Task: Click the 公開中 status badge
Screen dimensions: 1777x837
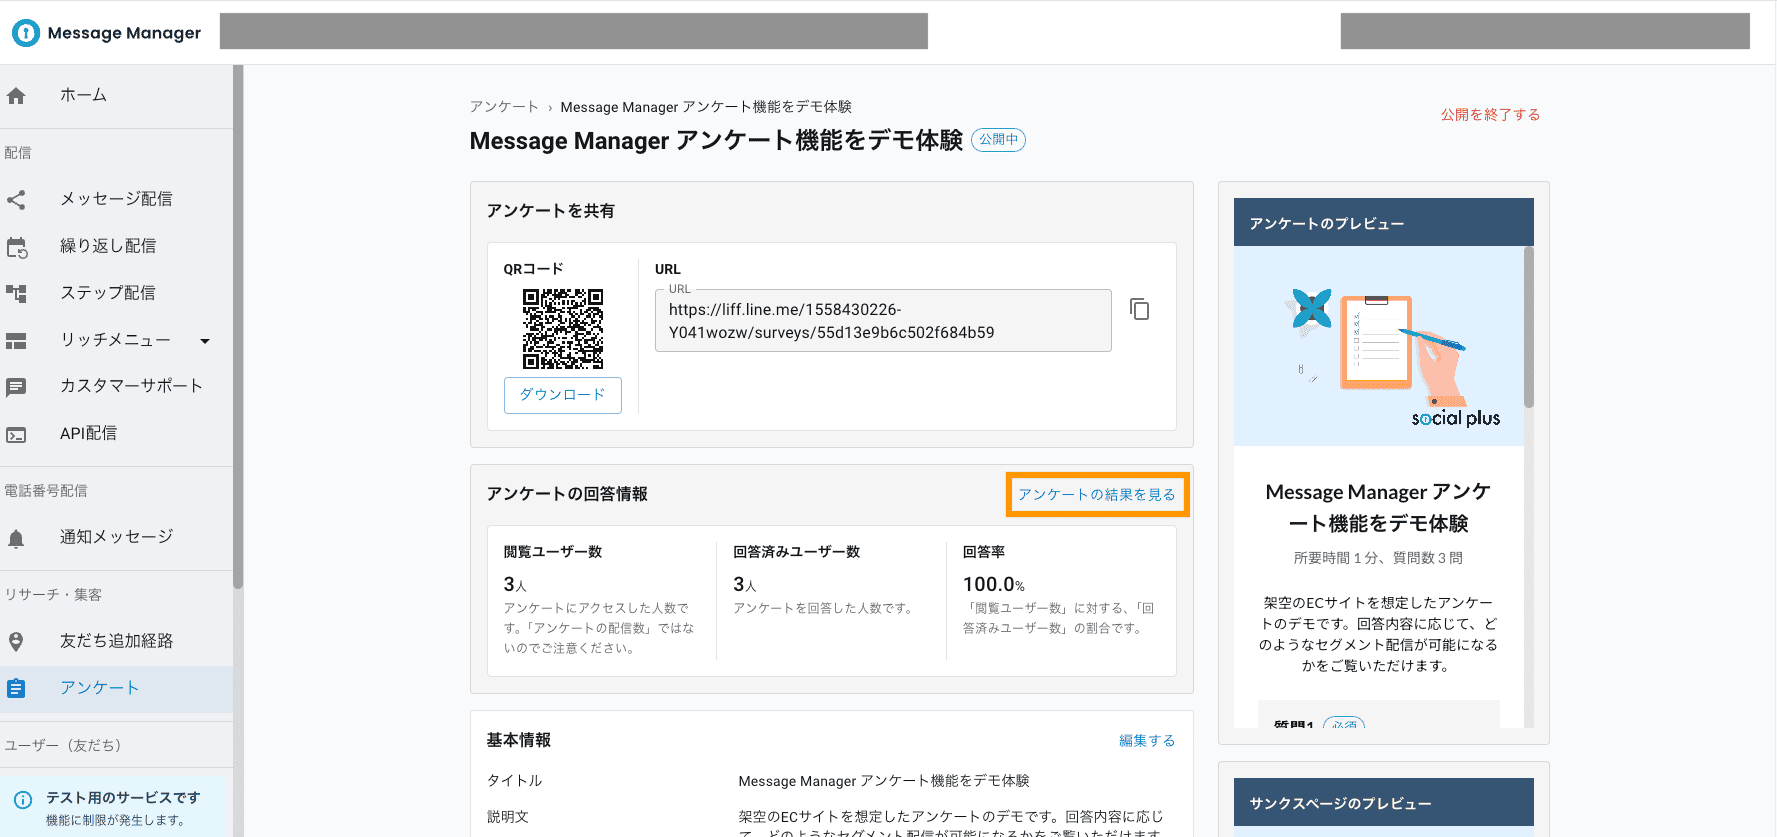Action: point(998,140)
